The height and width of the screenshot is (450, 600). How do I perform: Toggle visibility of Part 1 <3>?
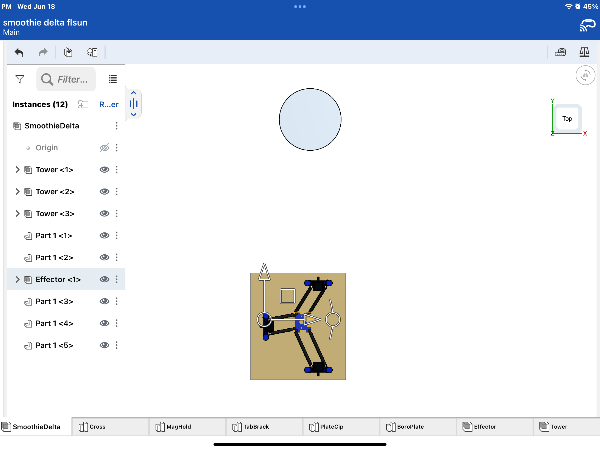(104, 301)
